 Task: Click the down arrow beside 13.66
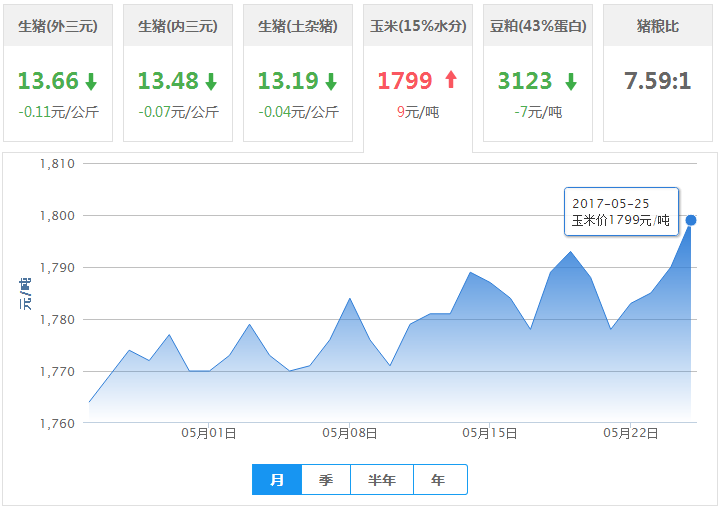pyautogui.click(x=91, y=81)
